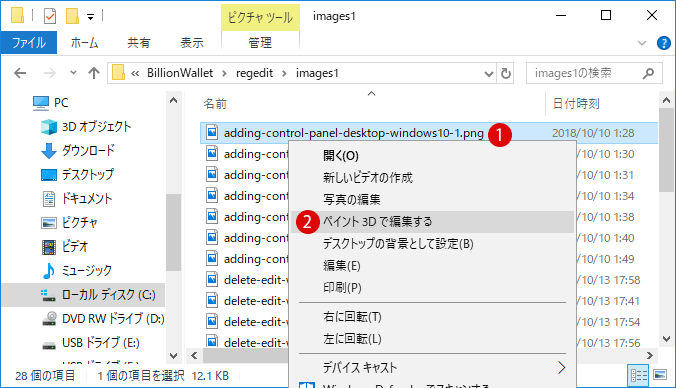Click the regedit breadcrumb
The image size is (676, 388).
tap(254, 73)
